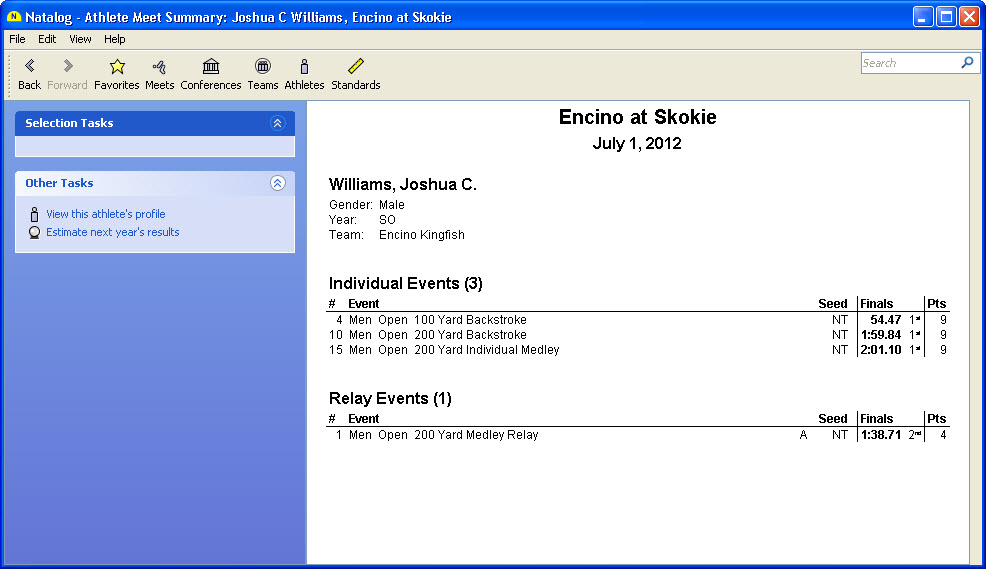Screen dimensions: 986x569
Task: Focus the Search input field
Action: (908, 63)
